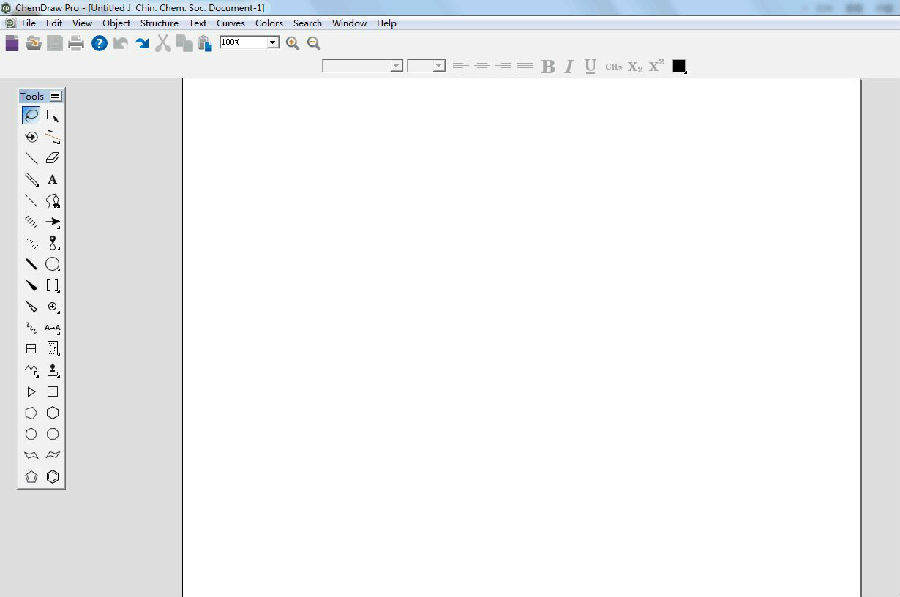Open the Curves menu
Viewport: 900px width, 597px height.
point(230,23)
